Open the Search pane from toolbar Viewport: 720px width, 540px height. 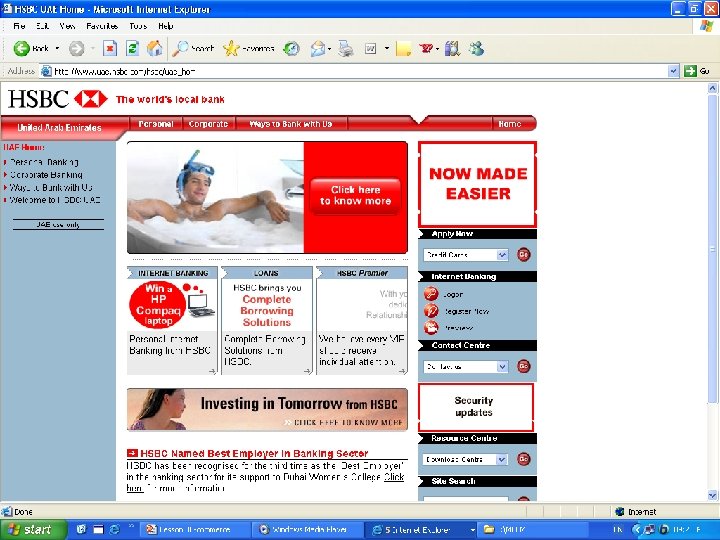point(193,48)
